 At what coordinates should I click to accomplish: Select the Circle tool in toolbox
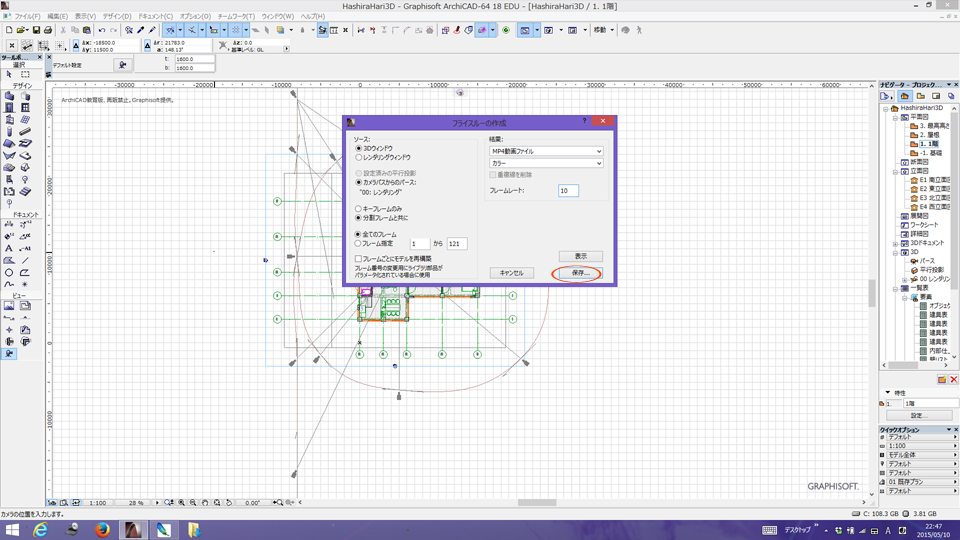[x=9, y=272]
